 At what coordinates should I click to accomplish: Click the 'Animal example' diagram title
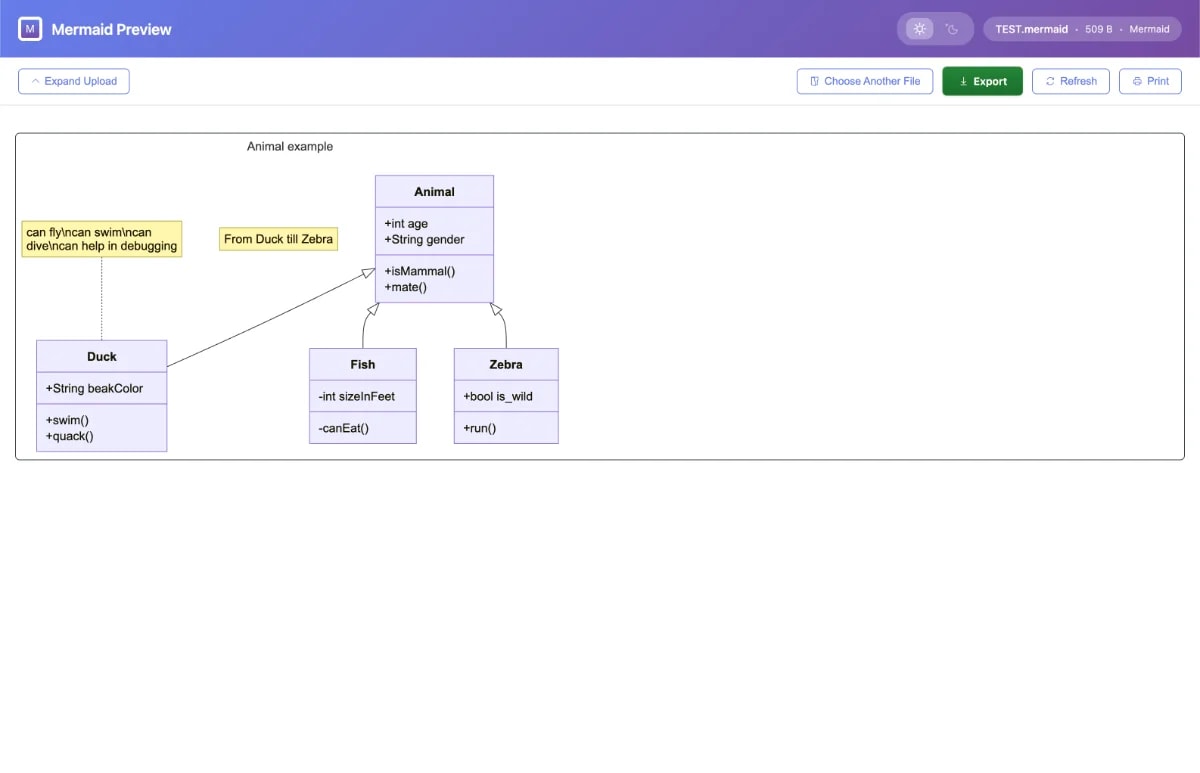click(x=290, y=146)
